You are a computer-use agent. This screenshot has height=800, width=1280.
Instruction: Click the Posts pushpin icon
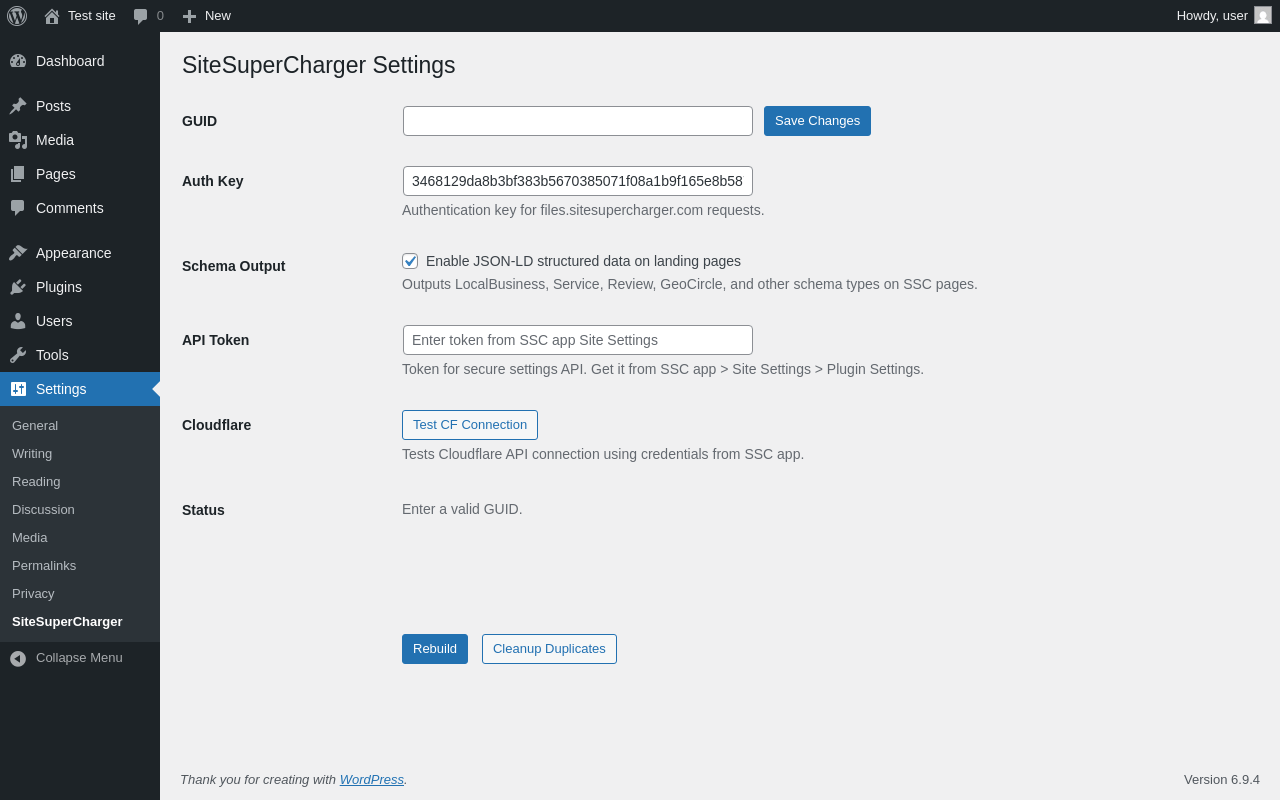(18, 106)
